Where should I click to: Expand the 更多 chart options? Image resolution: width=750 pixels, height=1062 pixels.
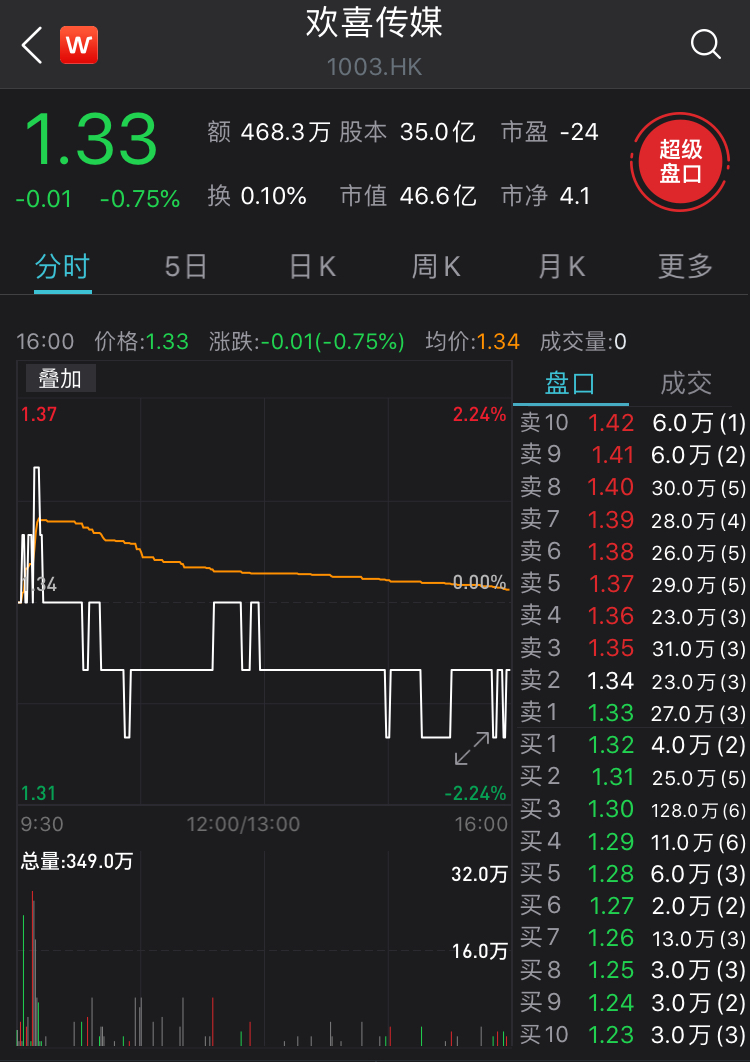685,267
